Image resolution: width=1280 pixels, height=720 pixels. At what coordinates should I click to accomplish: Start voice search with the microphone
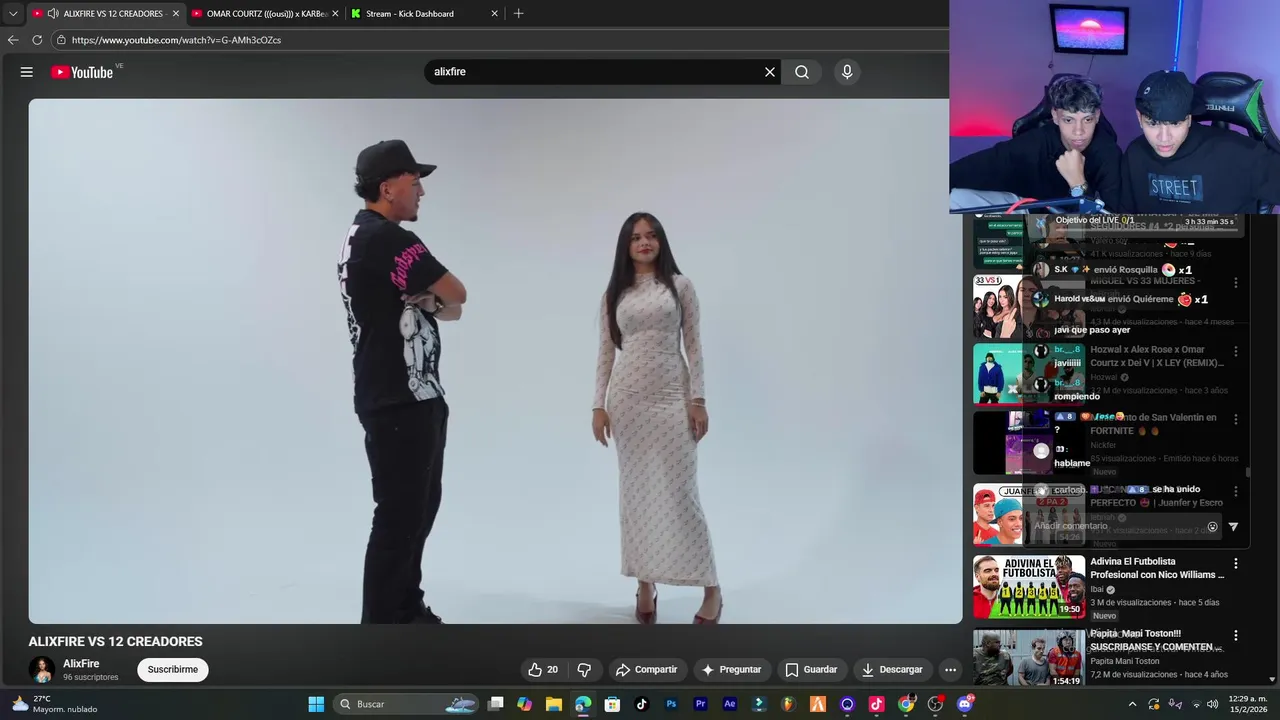(x=847, y=72)
